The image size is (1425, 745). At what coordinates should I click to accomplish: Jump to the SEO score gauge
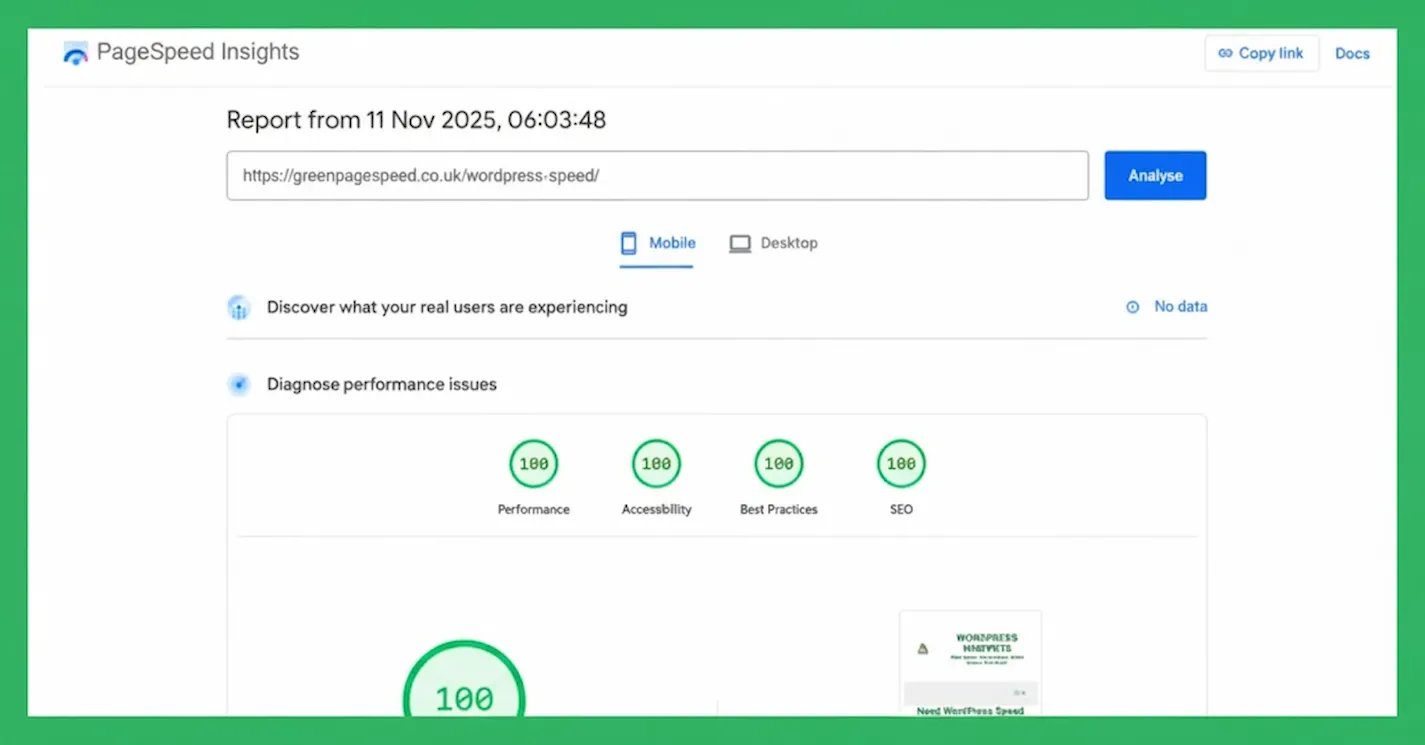901,464
